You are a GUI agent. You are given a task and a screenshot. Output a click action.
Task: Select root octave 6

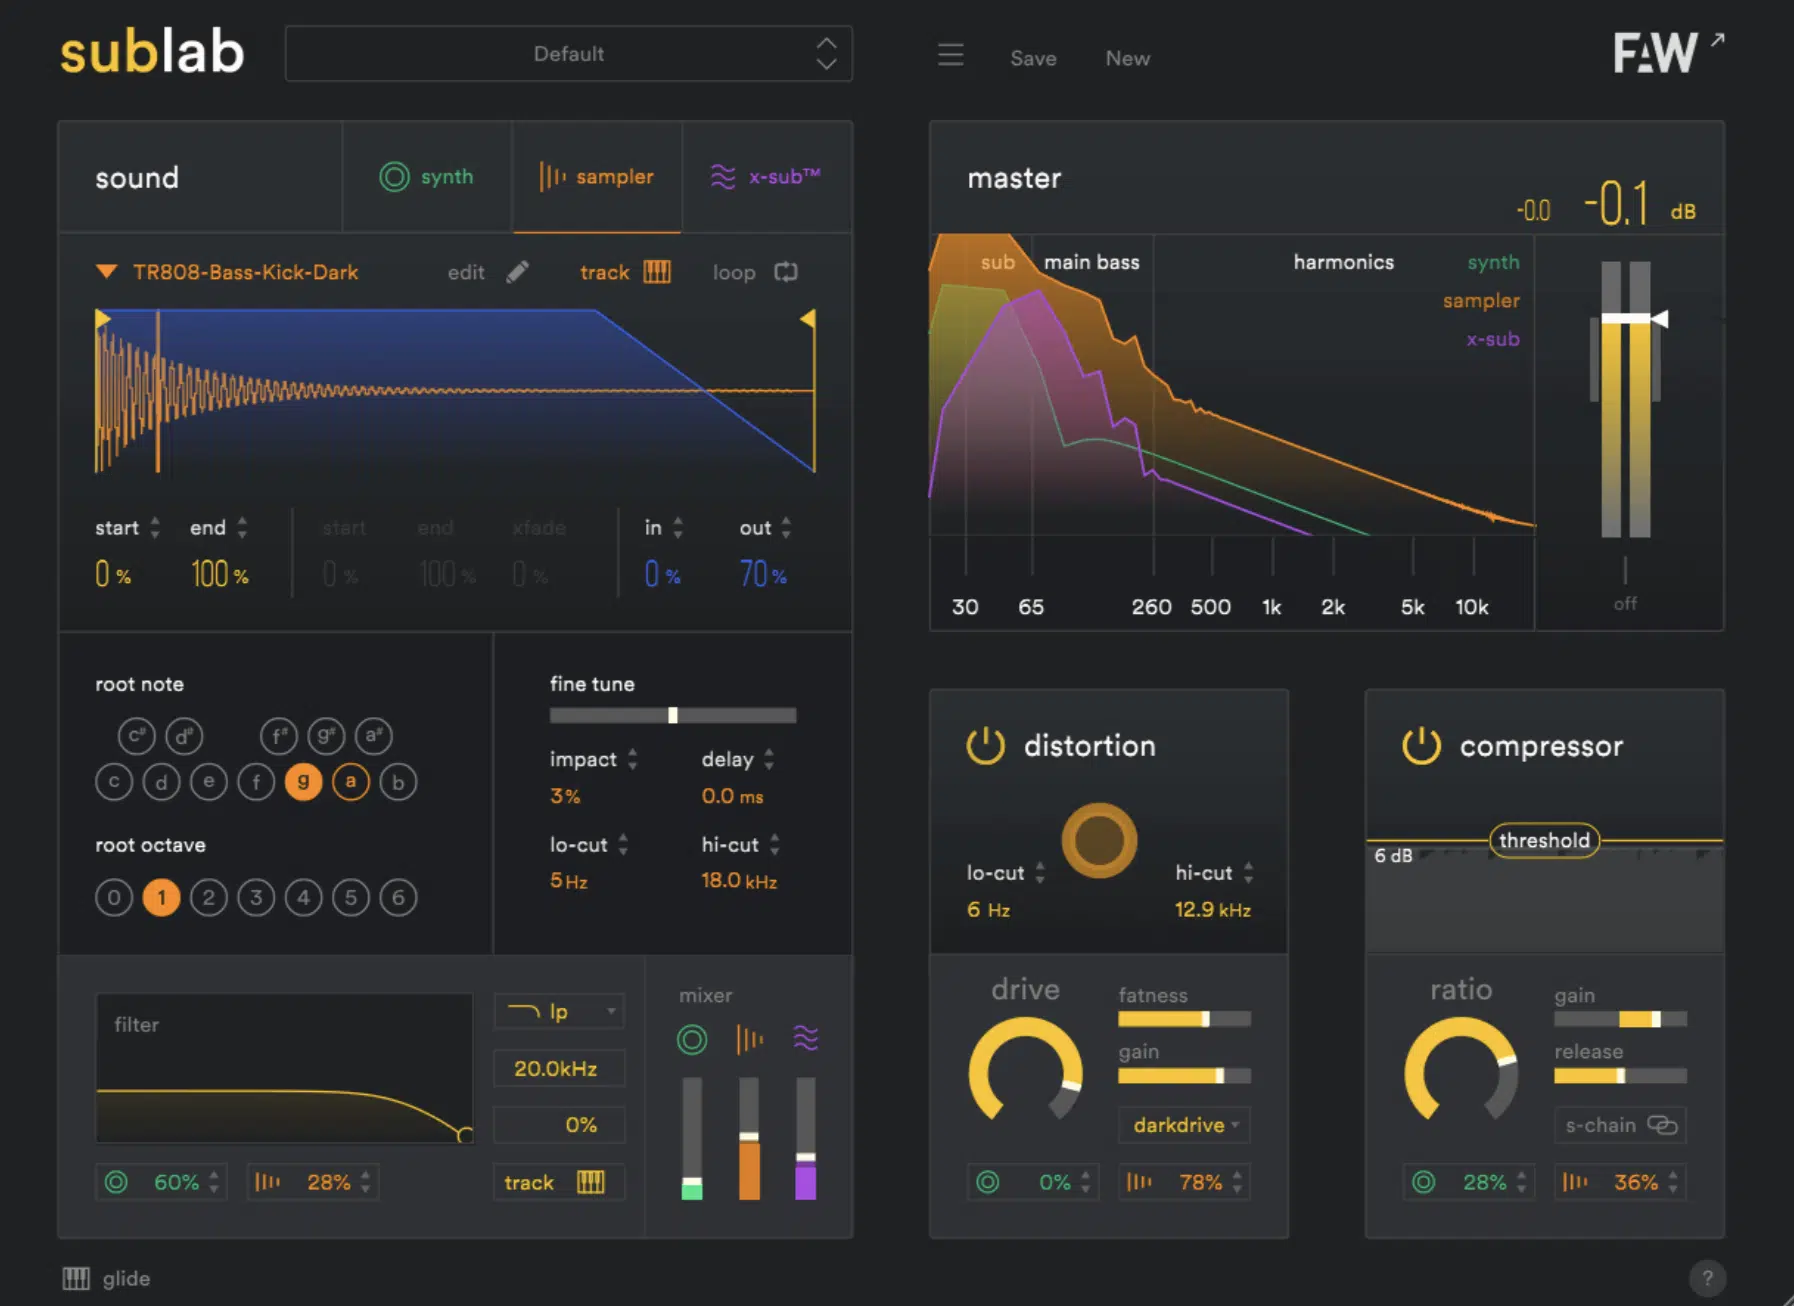tap(398, 897)
